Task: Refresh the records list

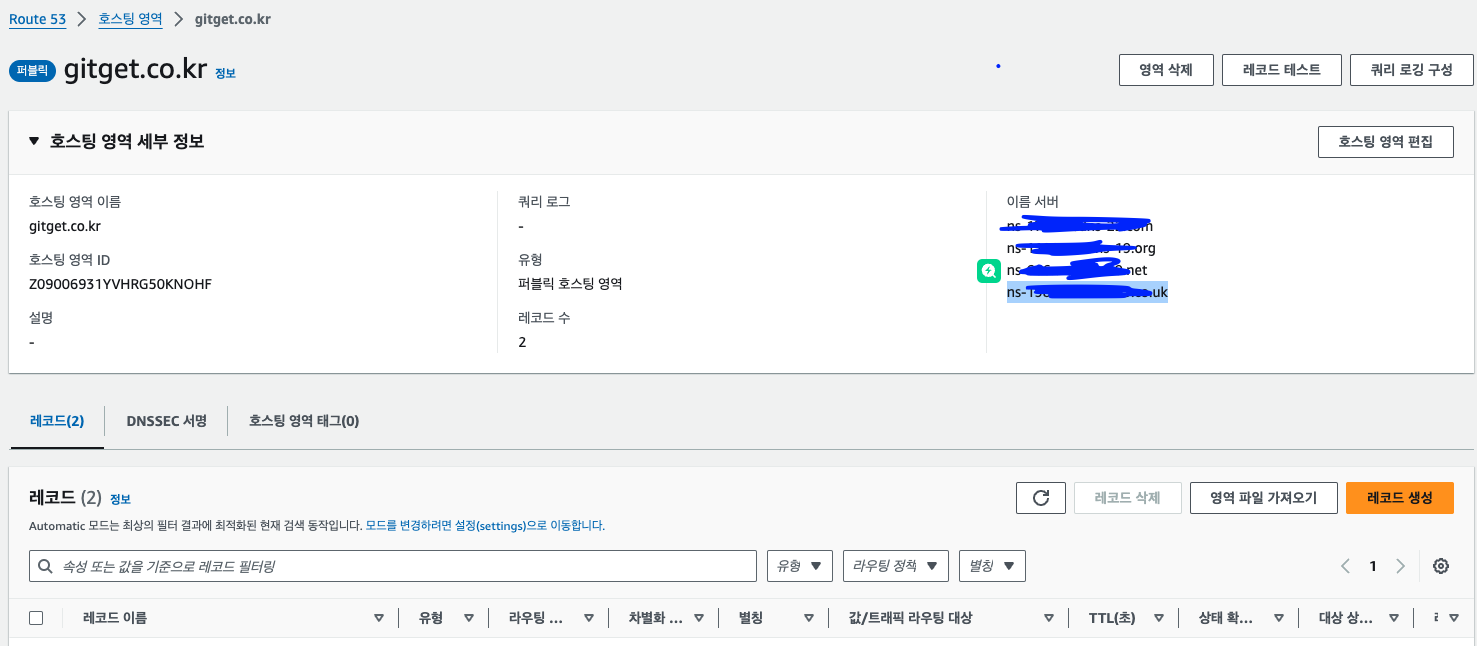Action: (x=1040, y=498)
